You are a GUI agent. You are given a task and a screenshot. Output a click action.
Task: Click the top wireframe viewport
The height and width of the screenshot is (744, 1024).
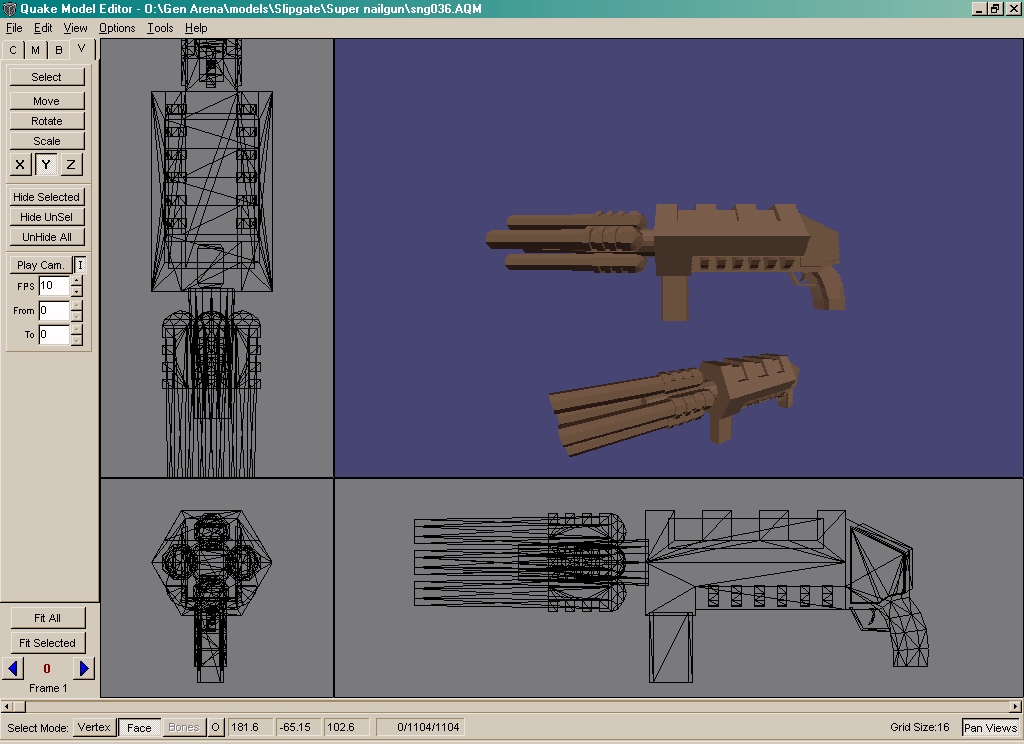click(x=217, y=258)
